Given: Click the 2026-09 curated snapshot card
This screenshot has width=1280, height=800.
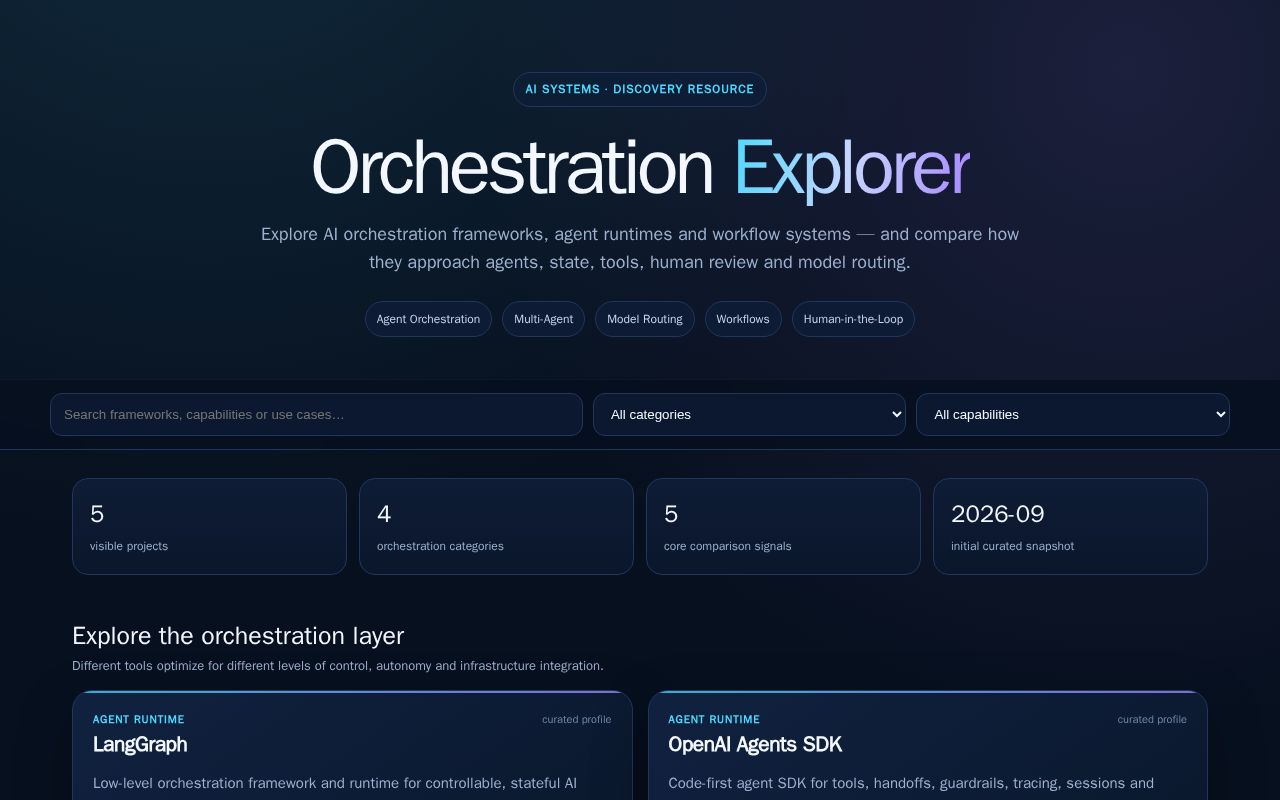Looking at the screenshot, I should [x=1070, y=526].
